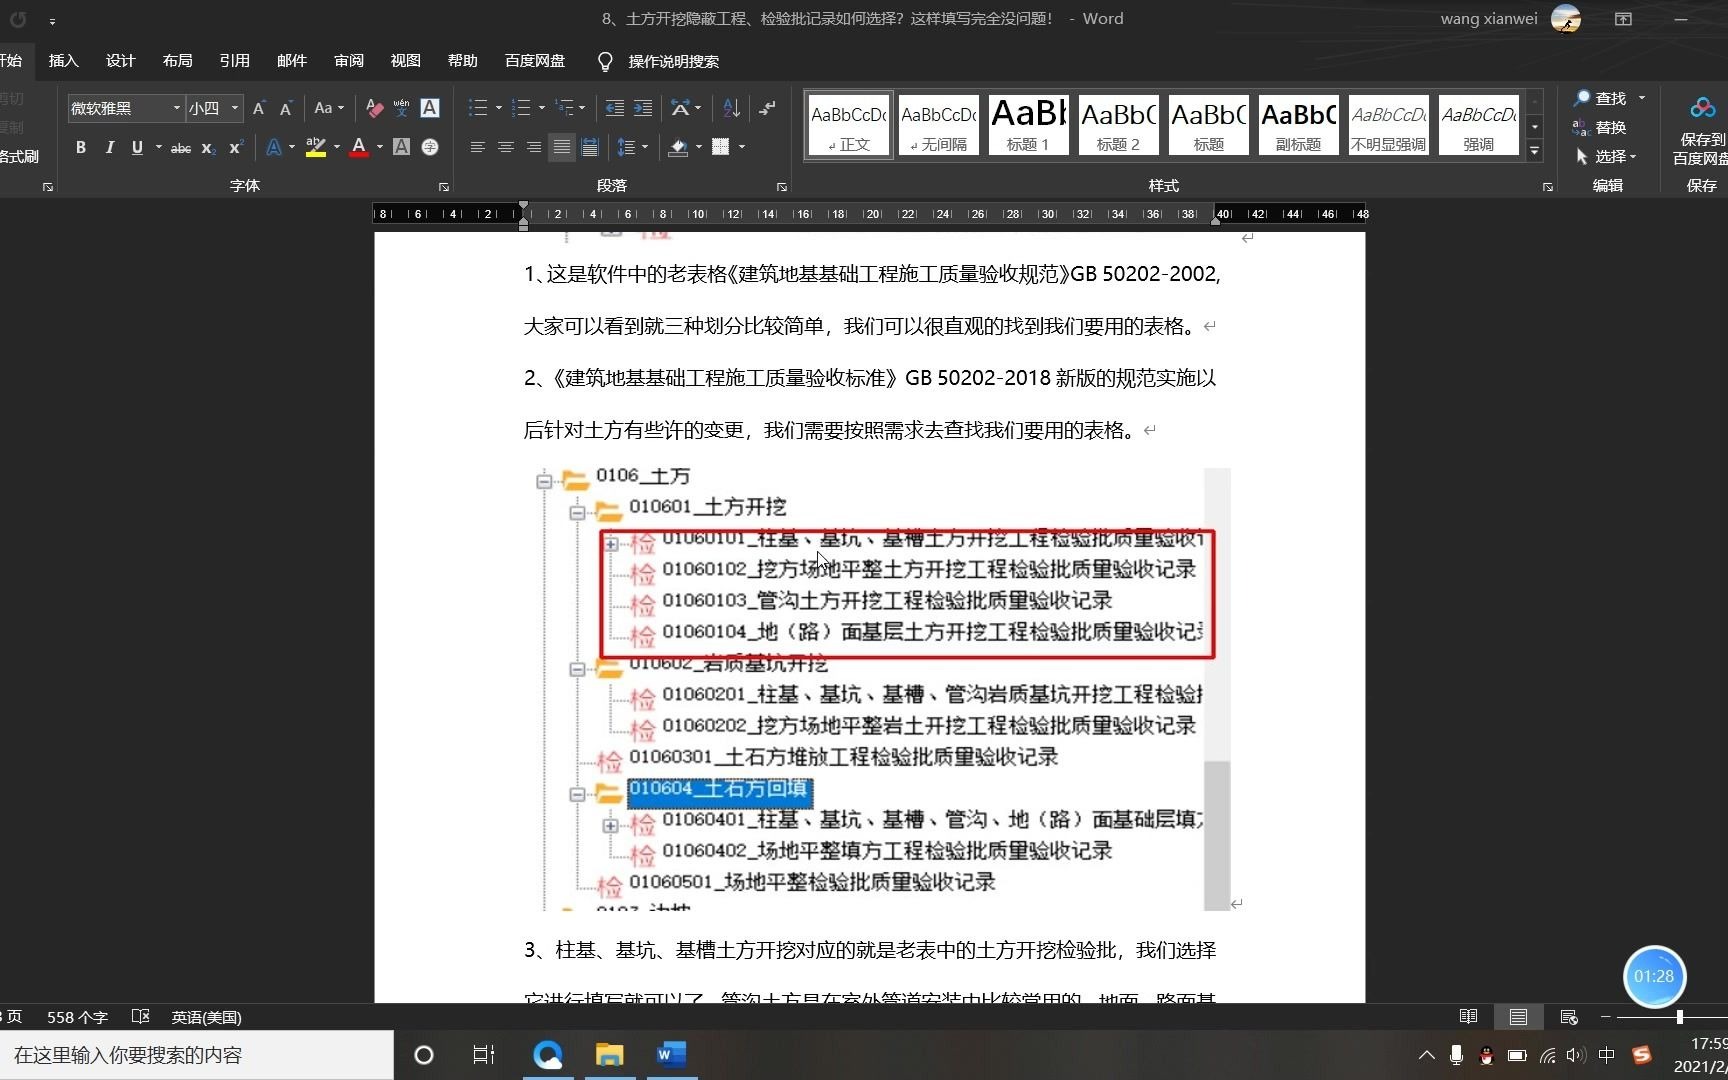Apply italic formatting
Viewport: 1728px width, 1080px height.
pyautogui.click(x=109, y=148)
